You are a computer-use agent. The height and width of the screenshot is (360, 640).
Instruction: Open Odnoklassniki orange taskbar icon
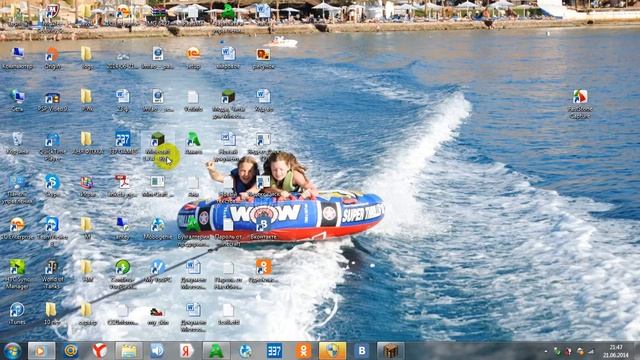click(303, 351)
